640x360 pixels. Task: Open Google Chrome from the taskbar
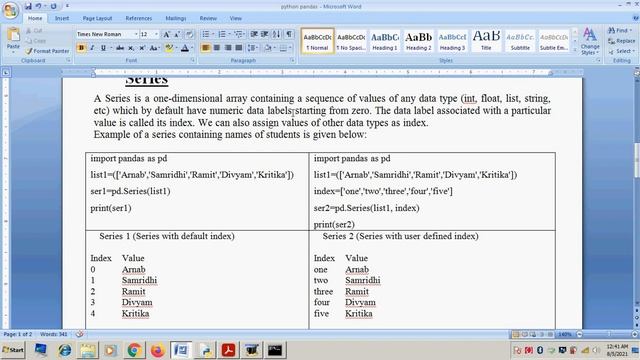[x=134, y=350]
